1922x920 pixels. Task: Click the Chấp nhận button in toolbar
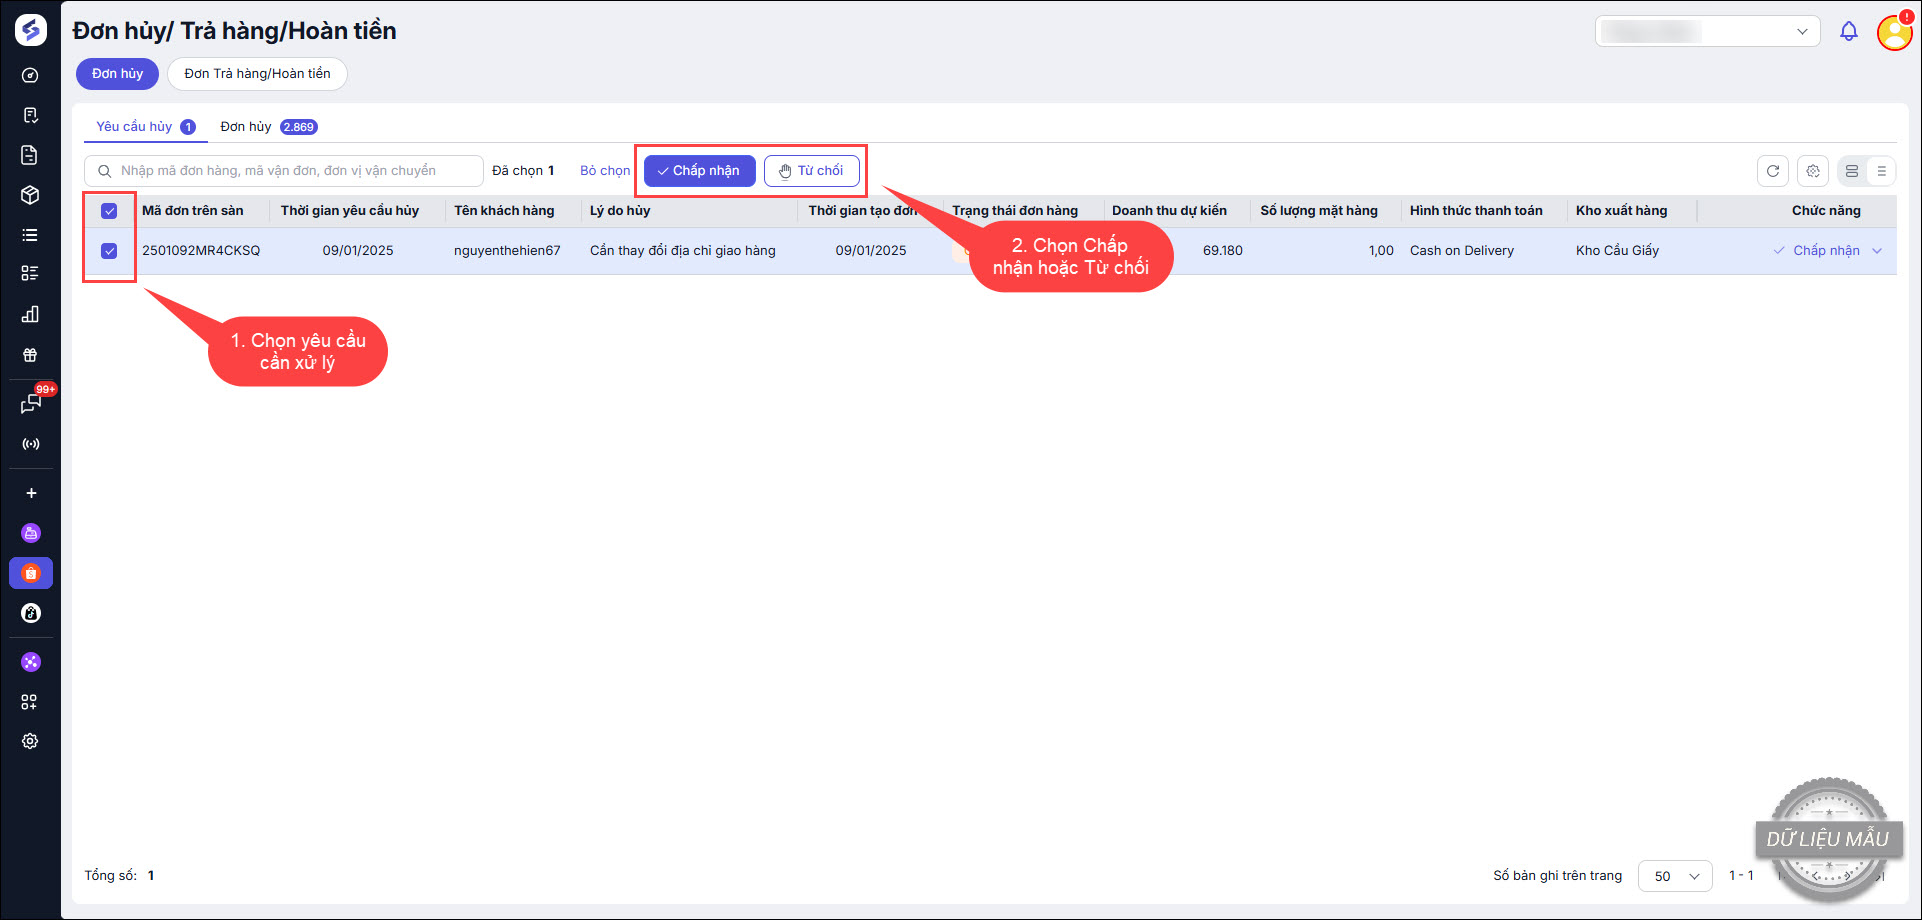click(x=700, y=171)
